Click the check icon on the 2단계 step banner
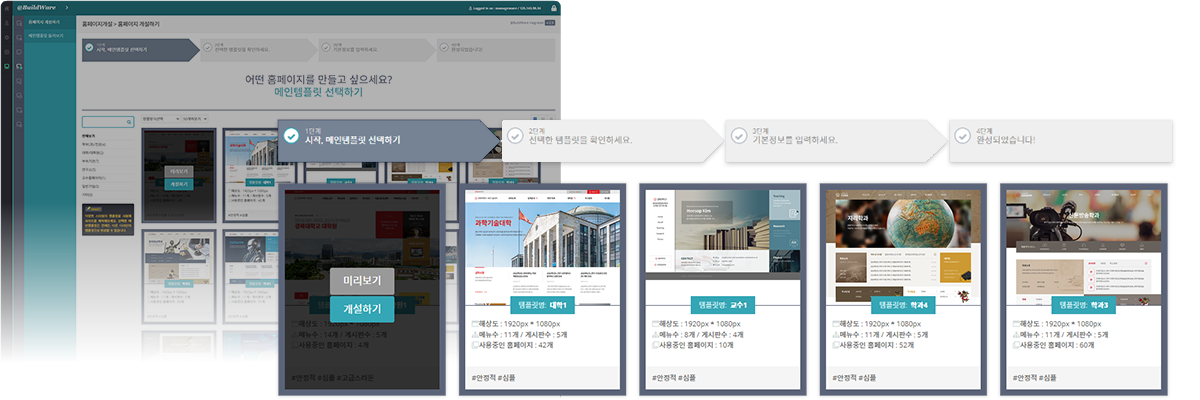The image size is (1200, 400). click(514, 136)
